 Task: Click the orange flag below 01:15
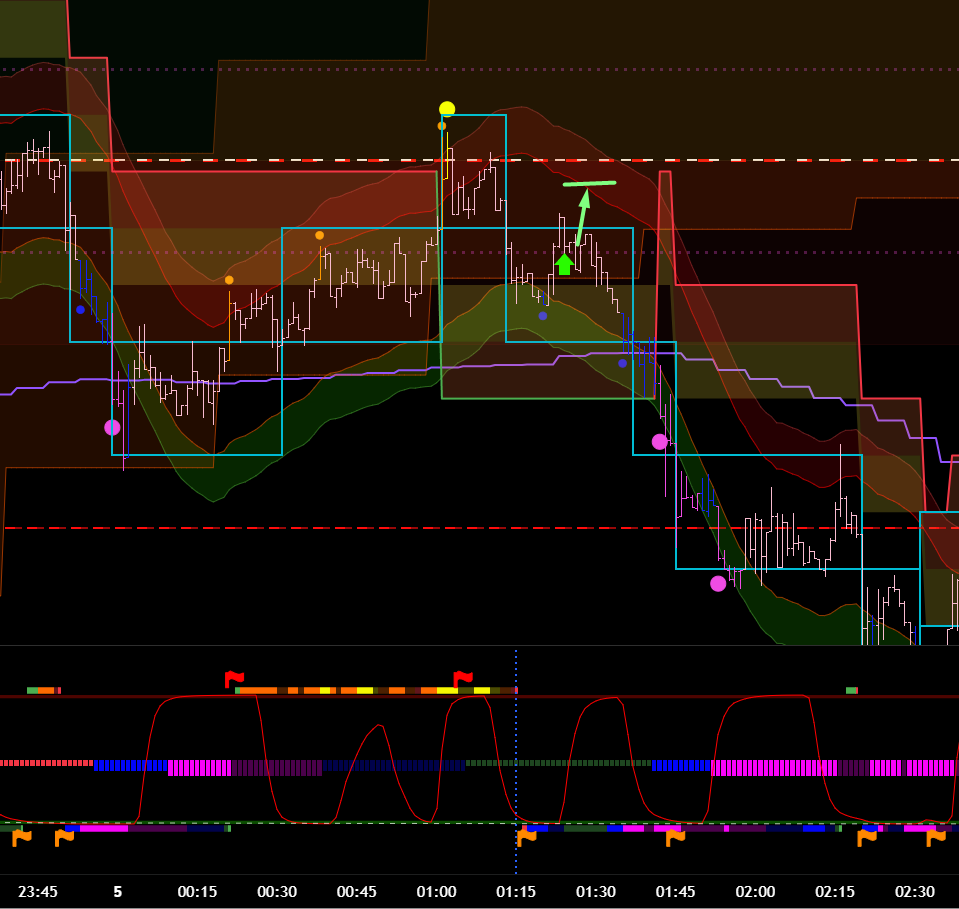(526, 837)
